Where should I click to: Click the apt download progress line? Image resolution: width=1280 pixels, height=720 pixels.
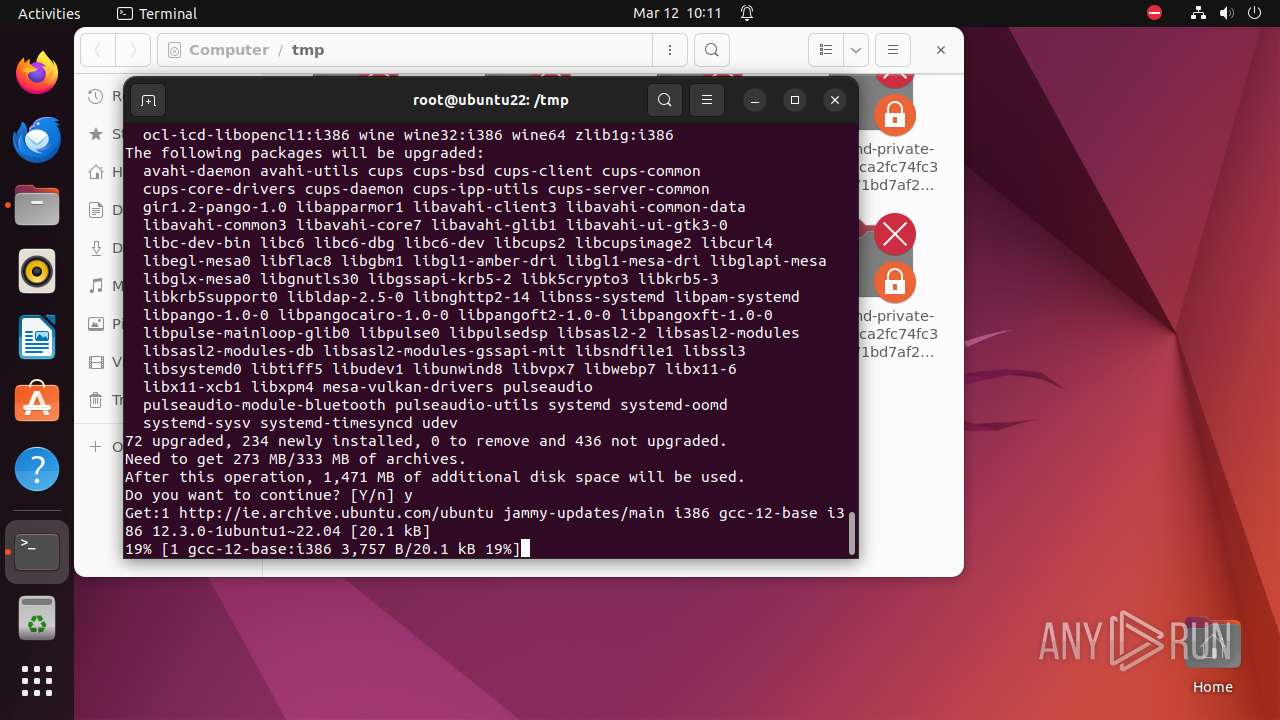point(322,549)
